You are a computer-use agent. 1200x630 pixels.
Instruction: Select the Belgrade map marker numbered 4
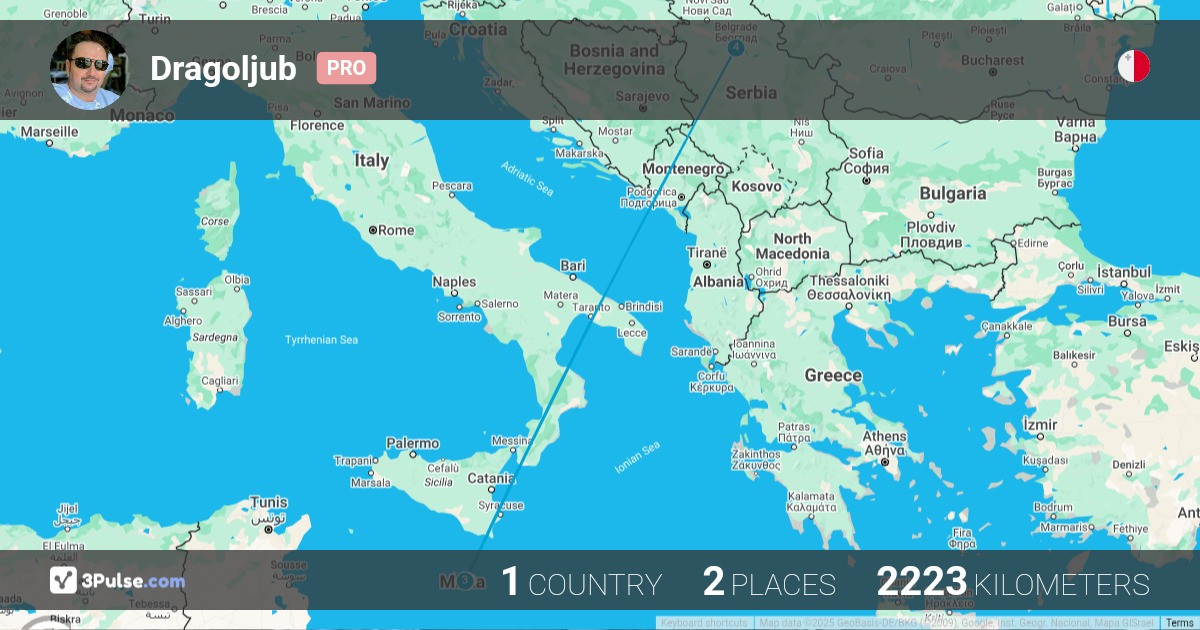[737, 47]
